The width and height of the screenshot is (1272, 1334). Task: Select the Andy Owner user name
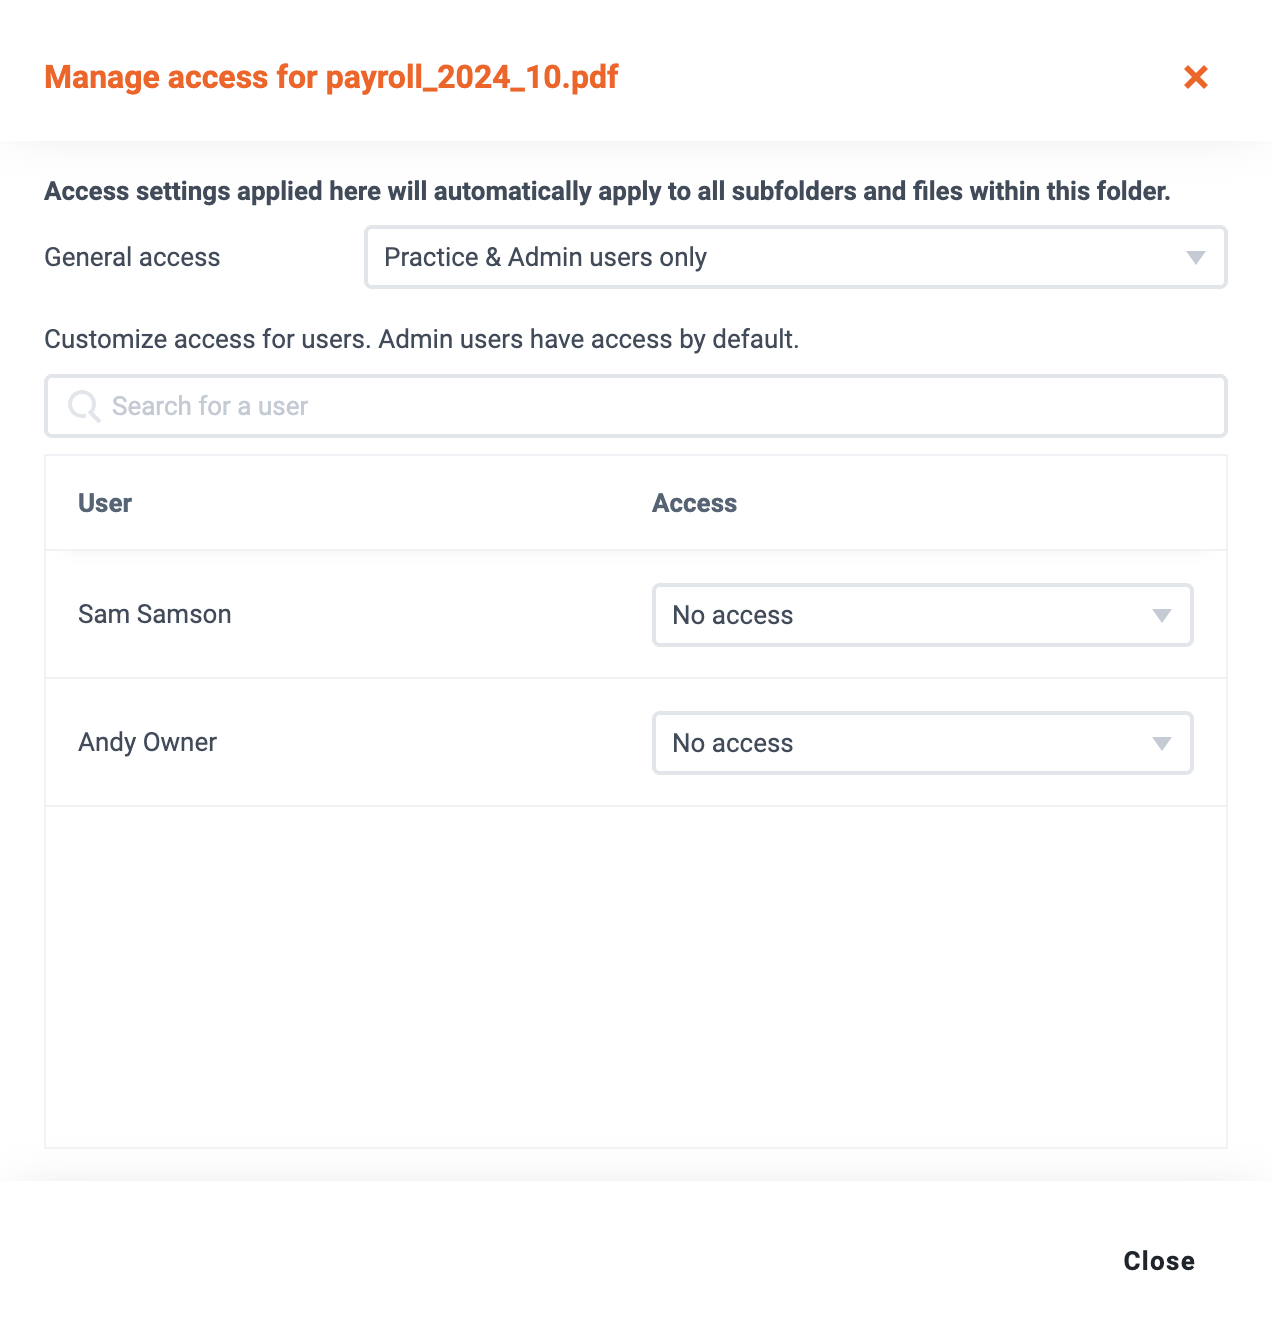click(x=148, y=742)
